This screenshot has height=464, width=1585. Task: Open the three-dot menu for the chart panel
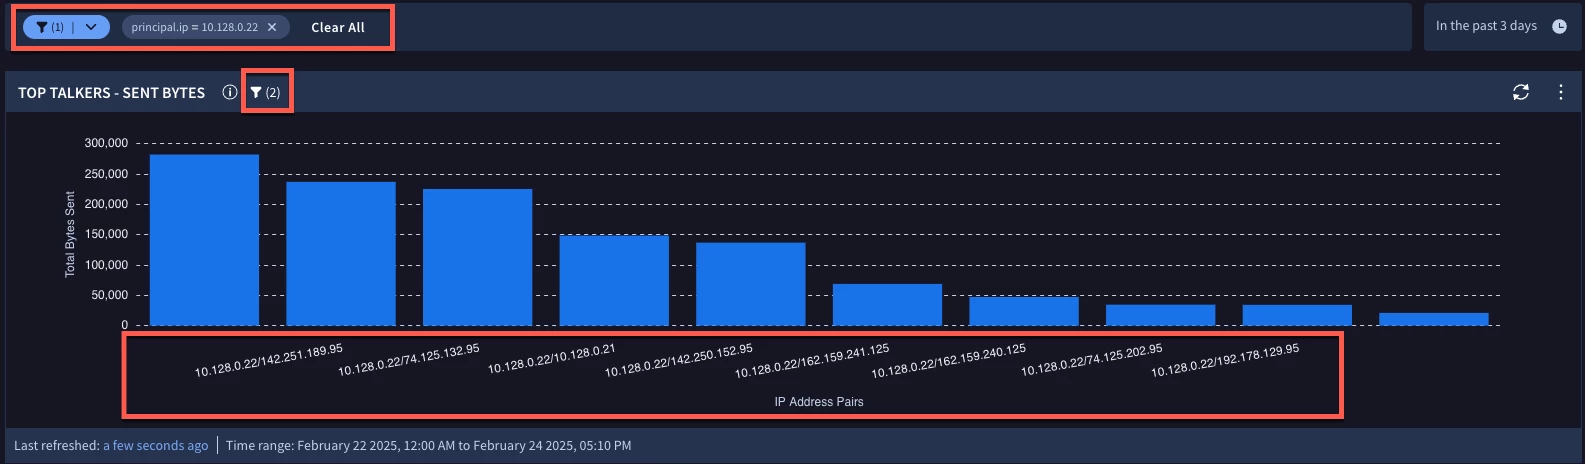click(x=1561, y=92)
